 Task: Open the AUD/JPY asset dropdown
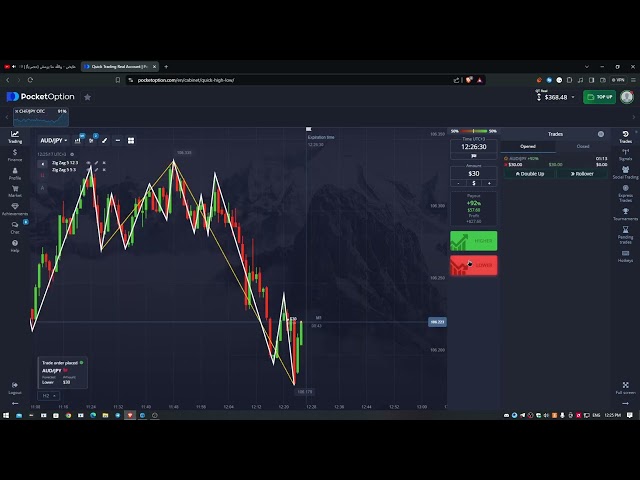point(53,140)
